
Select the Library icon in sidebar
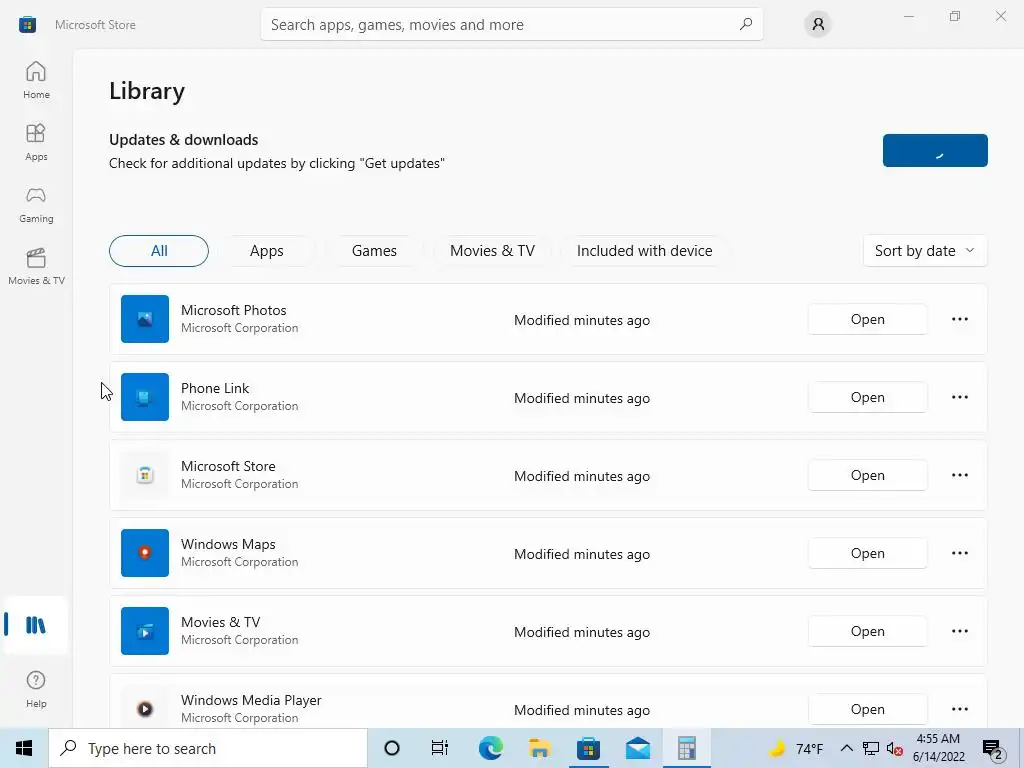[36, 625]
